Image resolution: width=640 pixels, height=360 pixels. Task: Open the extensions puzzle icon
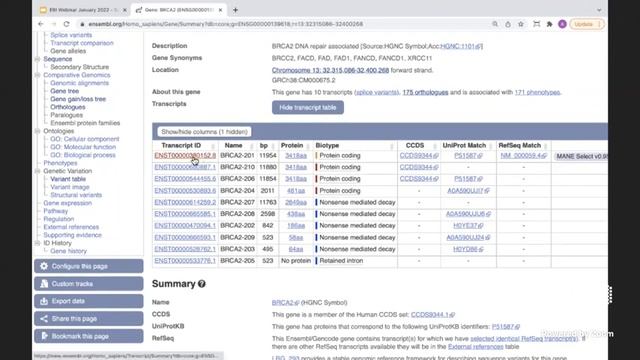549,24
